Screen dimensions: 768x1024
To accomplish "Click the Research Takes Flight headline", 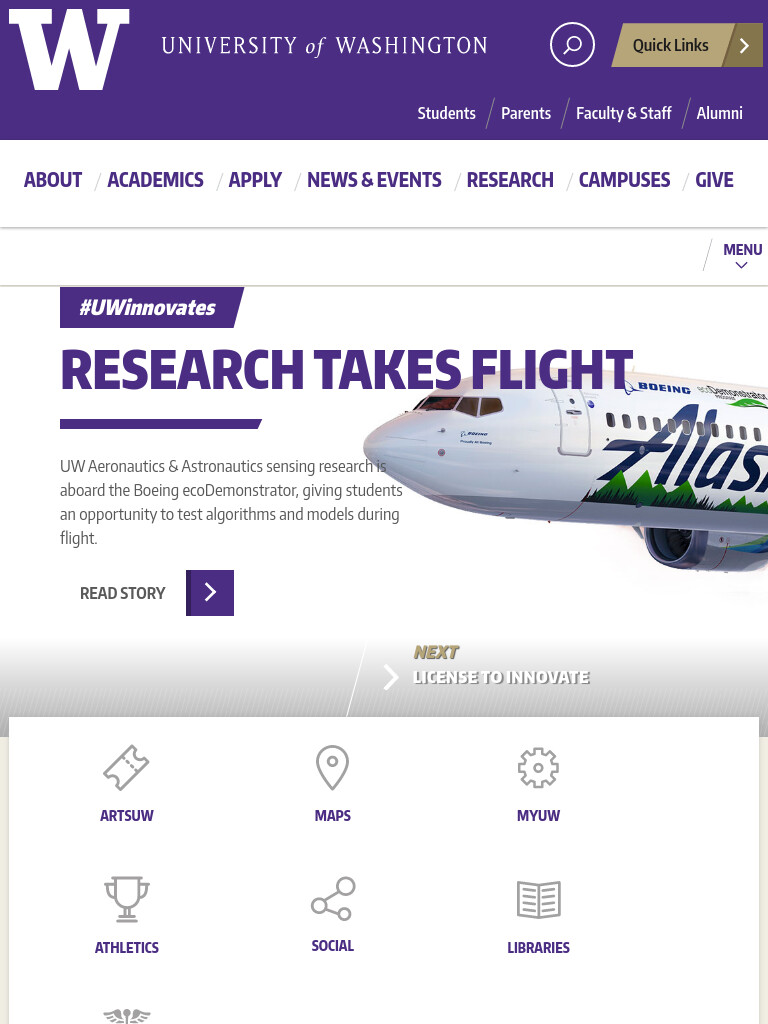I will (347, 370).
